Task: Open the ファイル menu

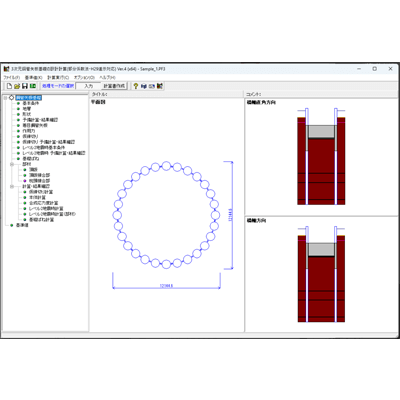Action: (12, 77)
